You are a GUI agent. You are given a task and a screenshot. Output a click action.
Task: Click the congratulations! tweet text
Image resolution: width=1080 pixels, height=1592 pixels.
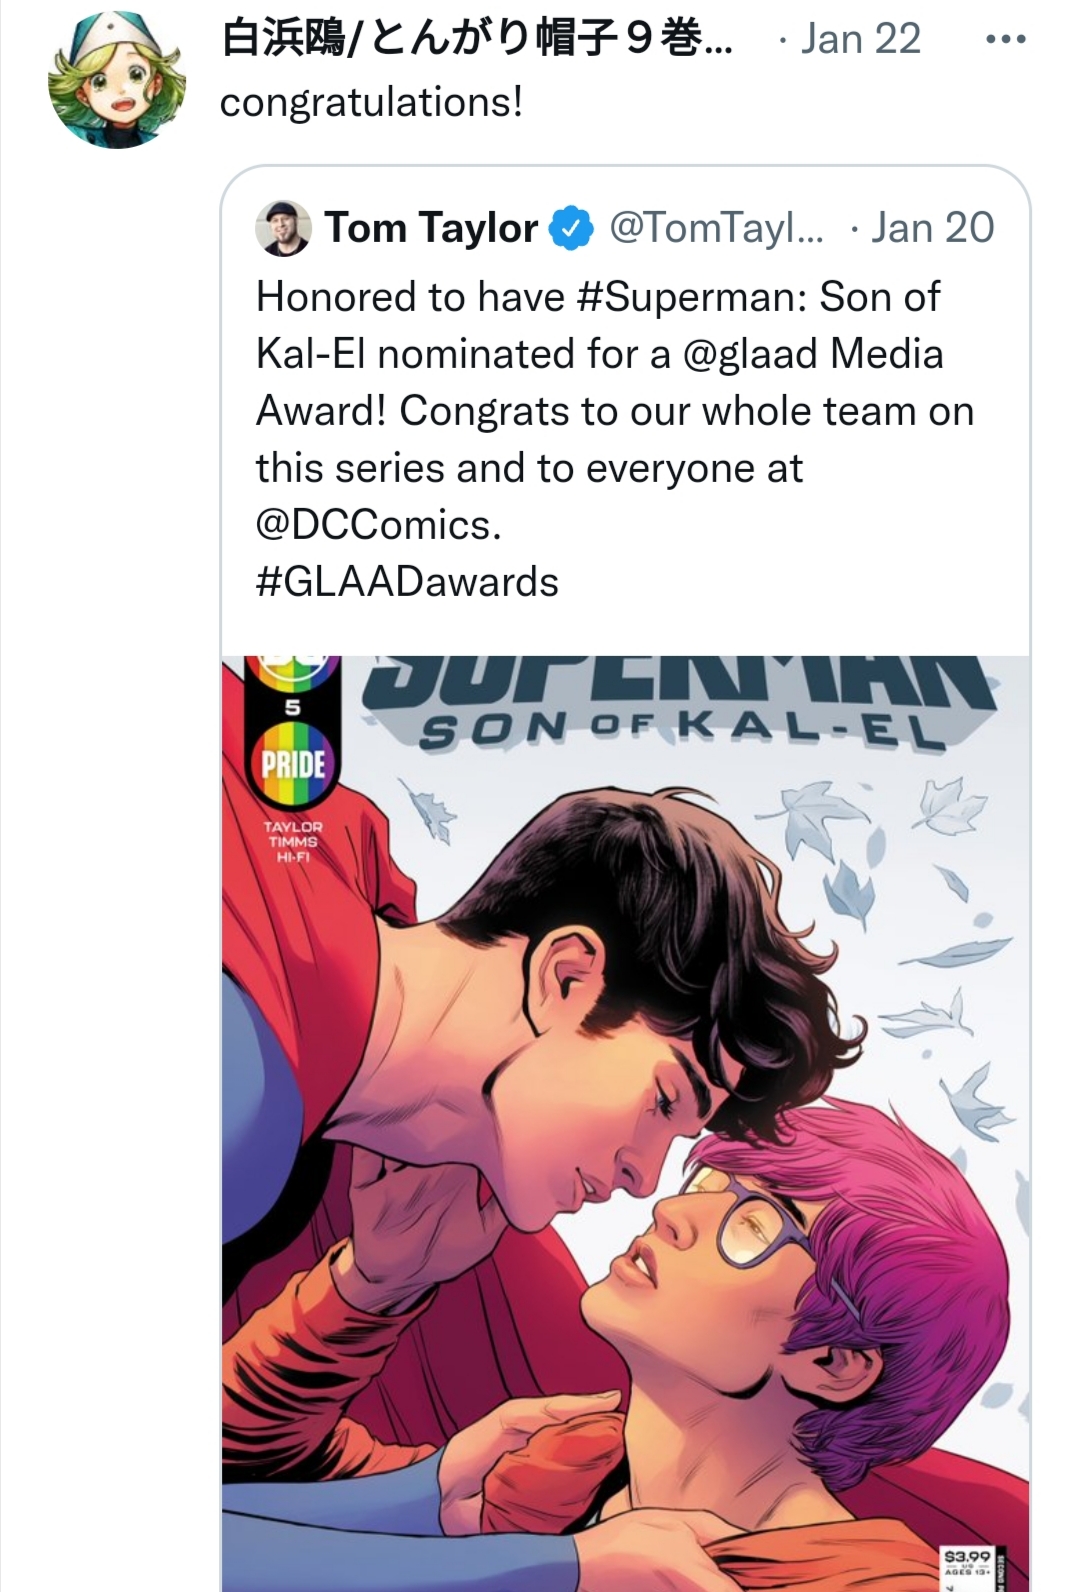(371, 103)
